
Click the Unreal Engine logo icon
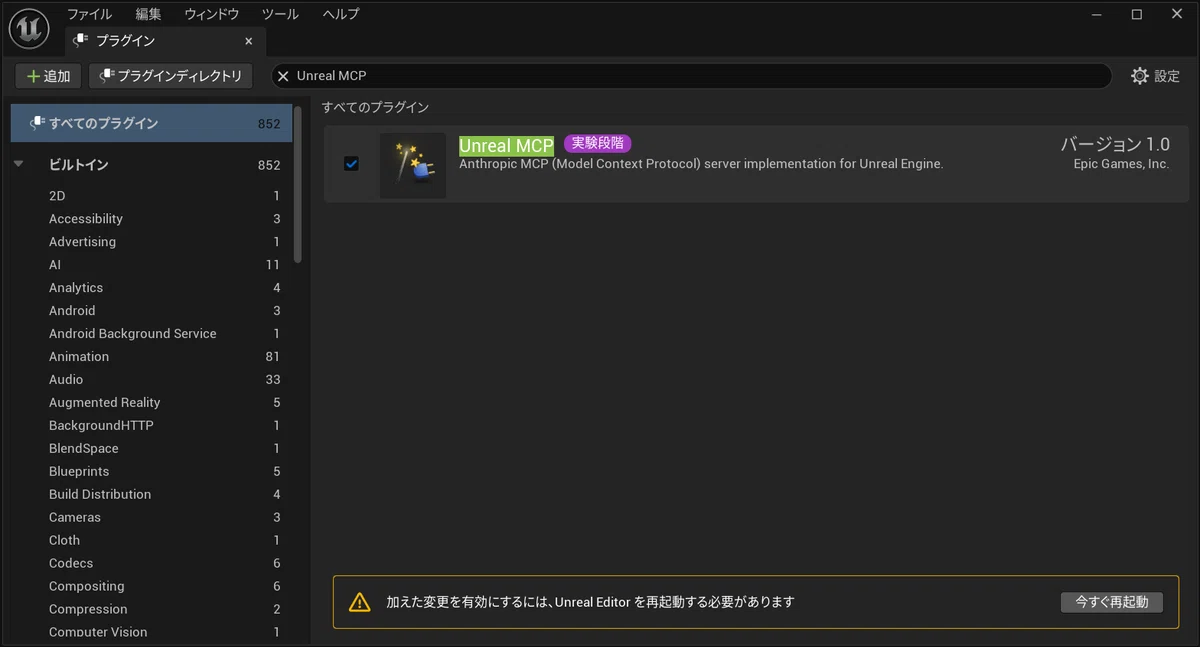click(x=29, y=27)
